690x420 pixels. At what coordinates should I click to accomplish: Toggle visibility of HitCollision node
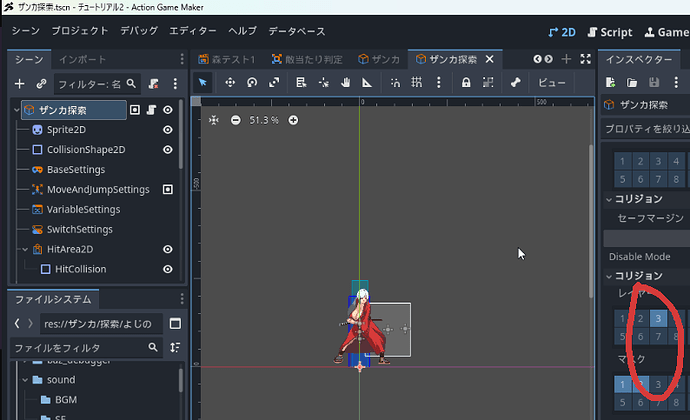click(x=168, y=269)
